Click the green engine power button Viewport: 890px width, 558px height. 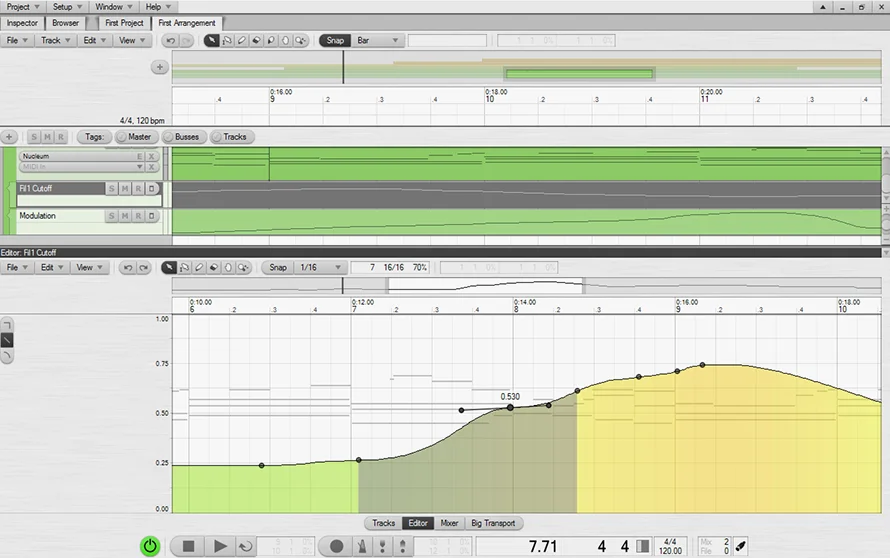coord(149,546)
